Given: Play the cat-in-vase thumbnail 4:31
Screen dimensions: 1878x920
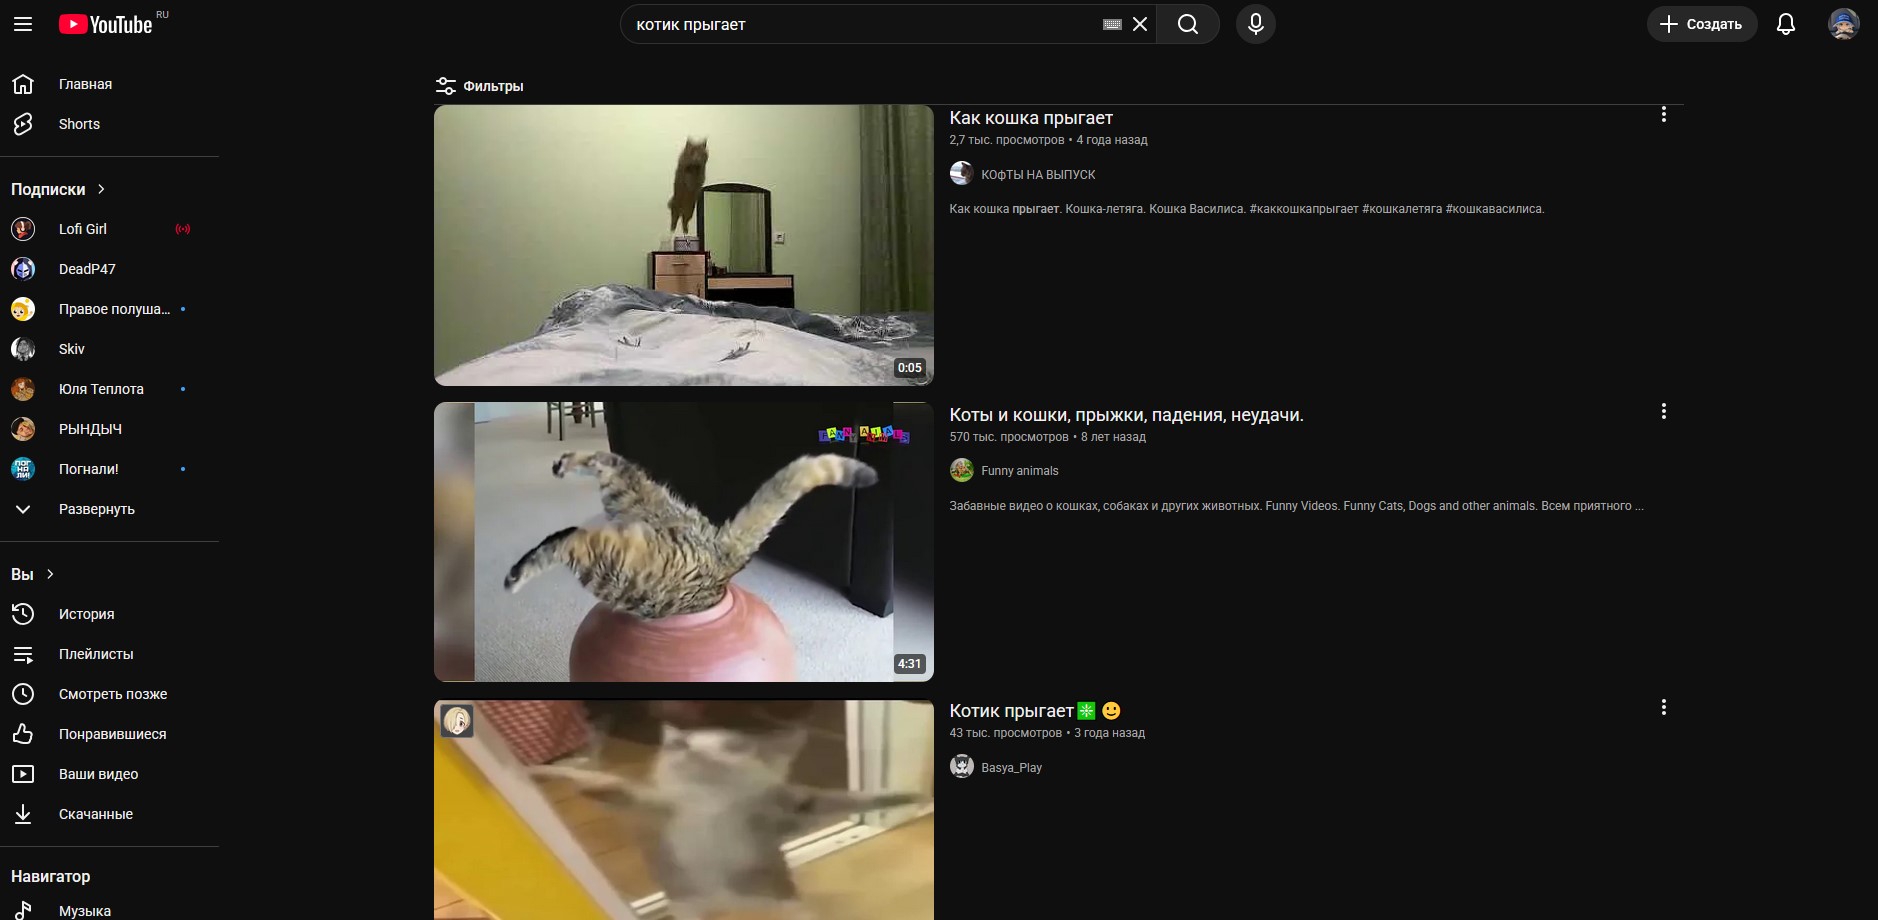Looking at the screenshot, I should click(x=684, y=542).
